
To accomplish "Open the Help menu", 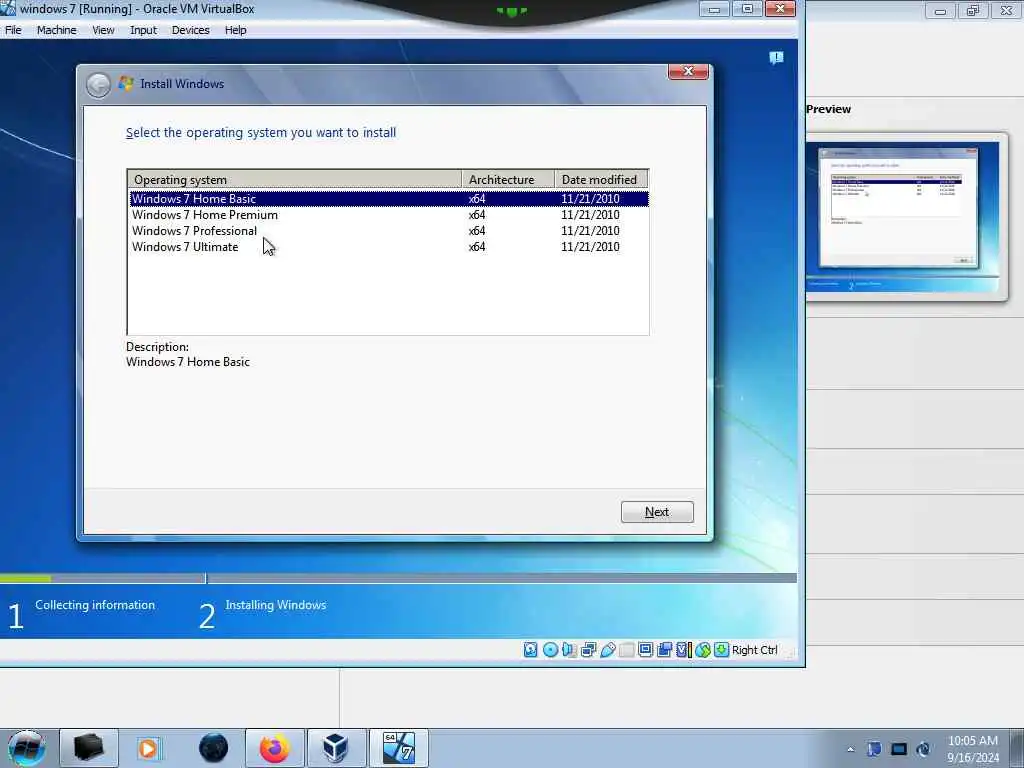I will click(235, 30).
